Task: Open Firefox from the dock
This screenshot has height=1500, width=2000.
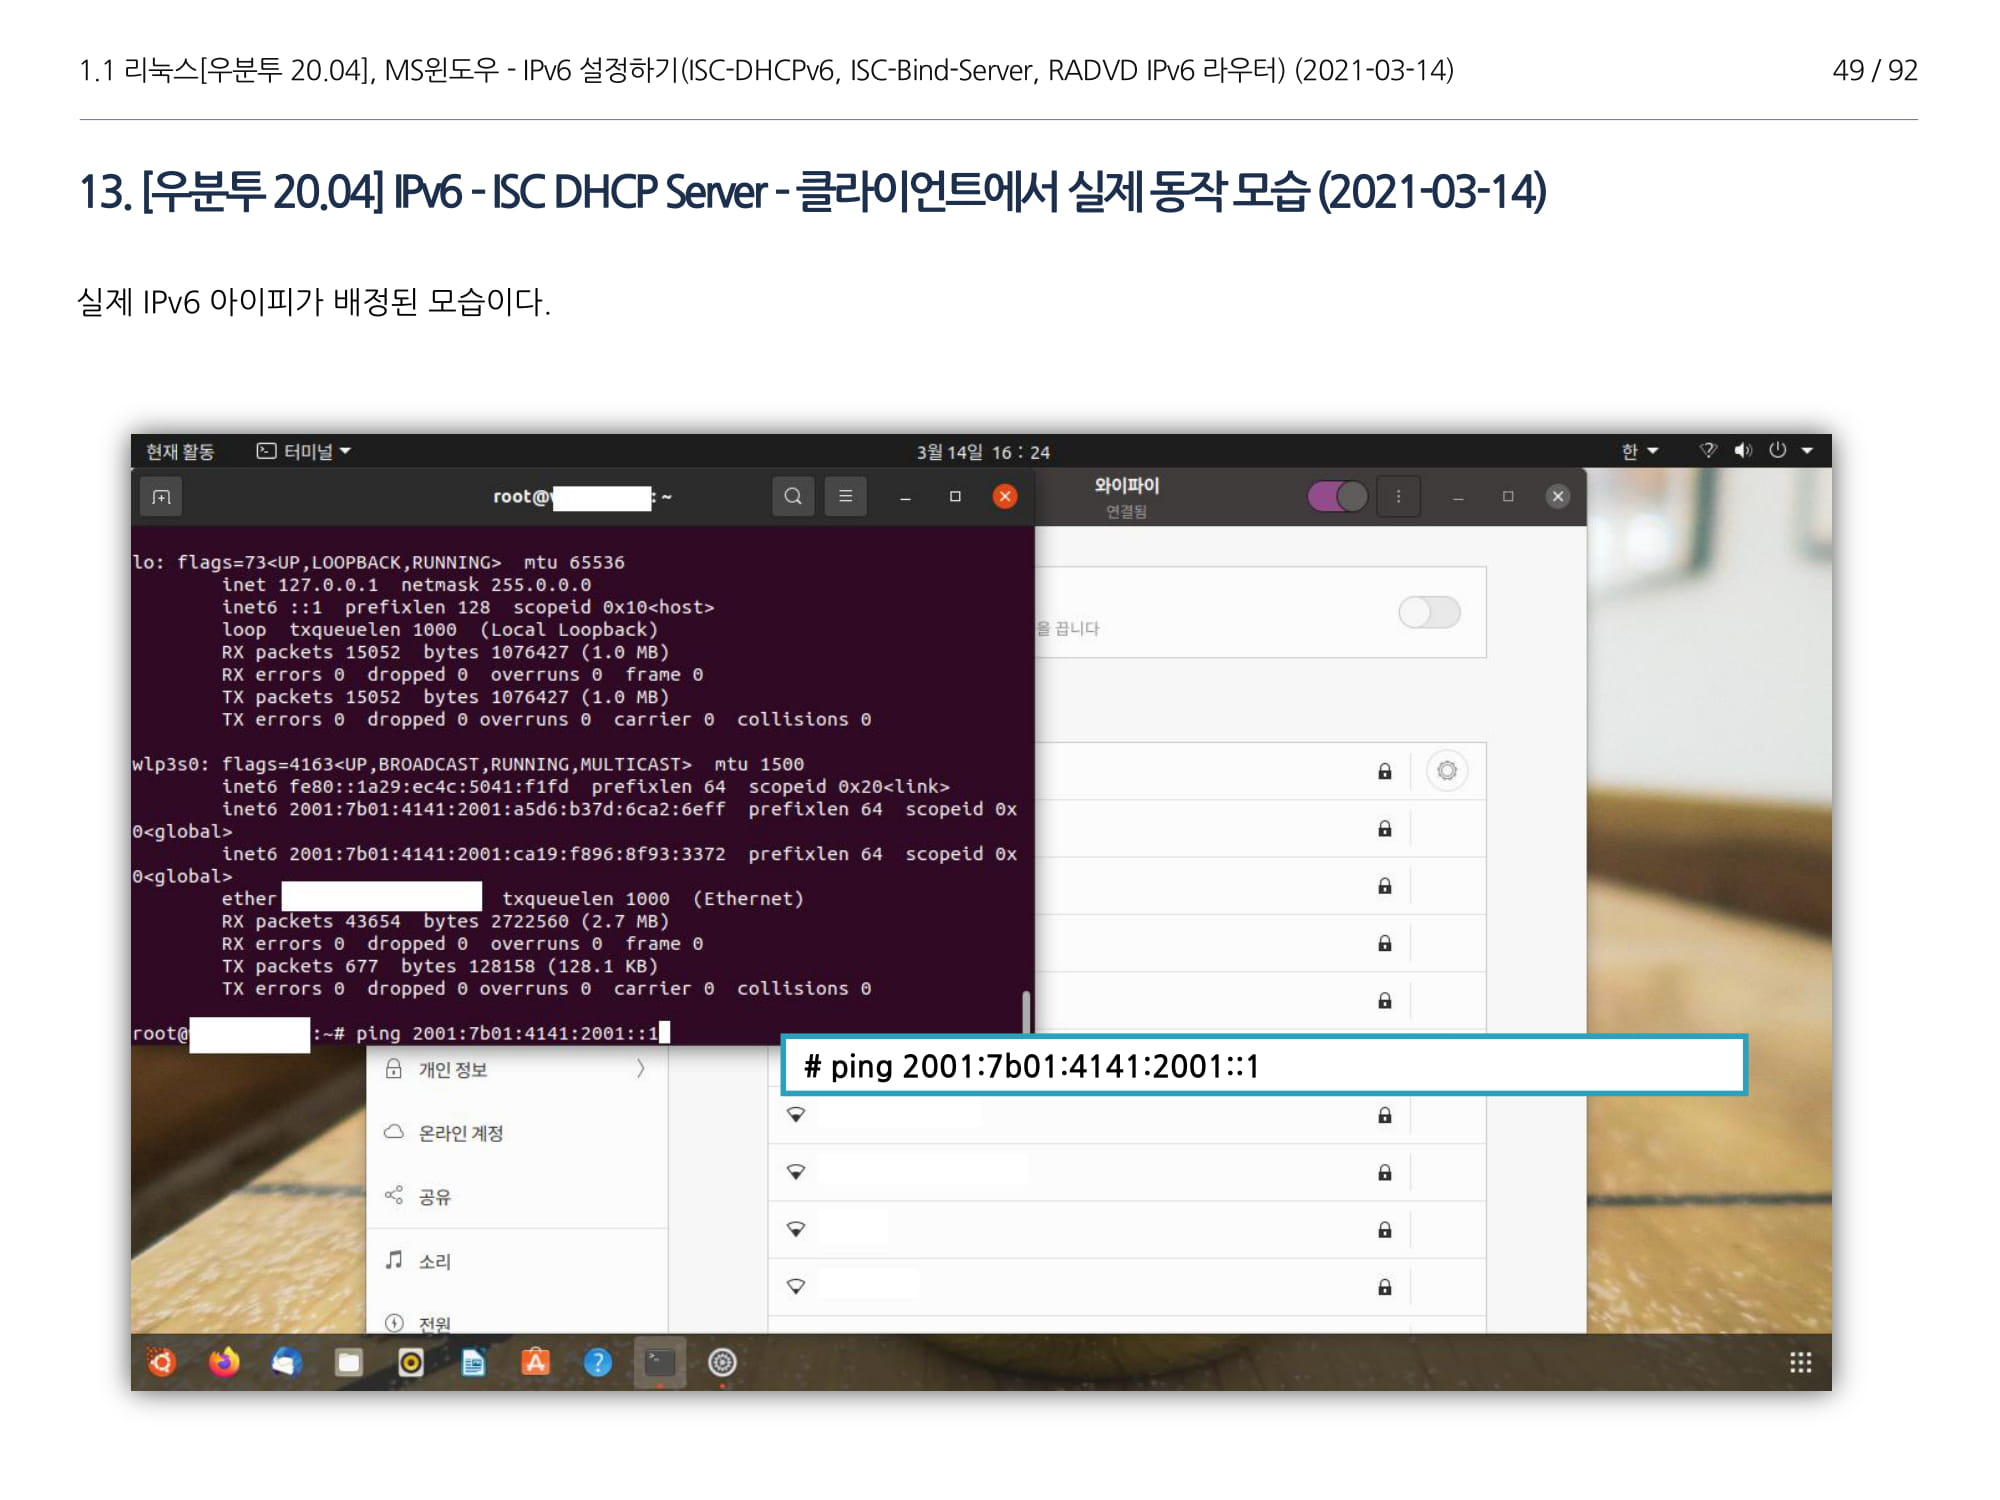Action: pyautogui.click(x=224, y=1362)
